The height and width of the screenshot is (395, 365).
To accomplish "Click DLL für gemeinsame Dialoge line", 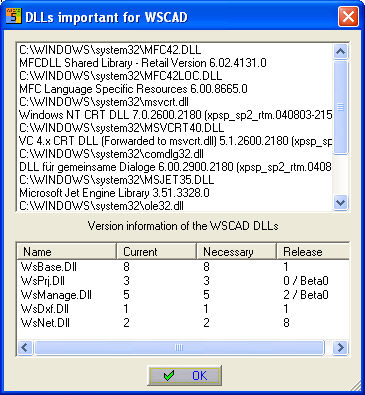I will (x=175, y=167).
